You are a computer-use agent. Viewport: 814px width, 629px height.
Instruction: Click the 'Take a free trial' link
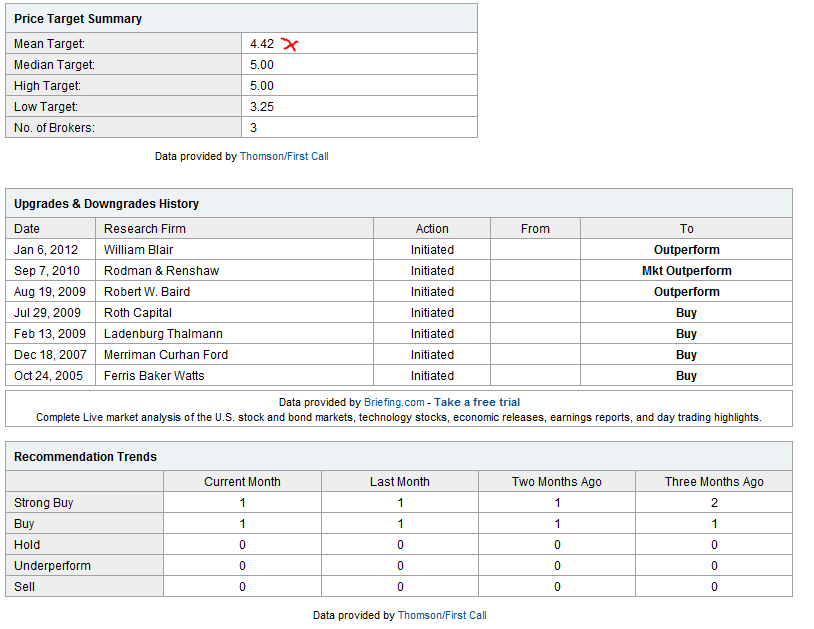477,402
